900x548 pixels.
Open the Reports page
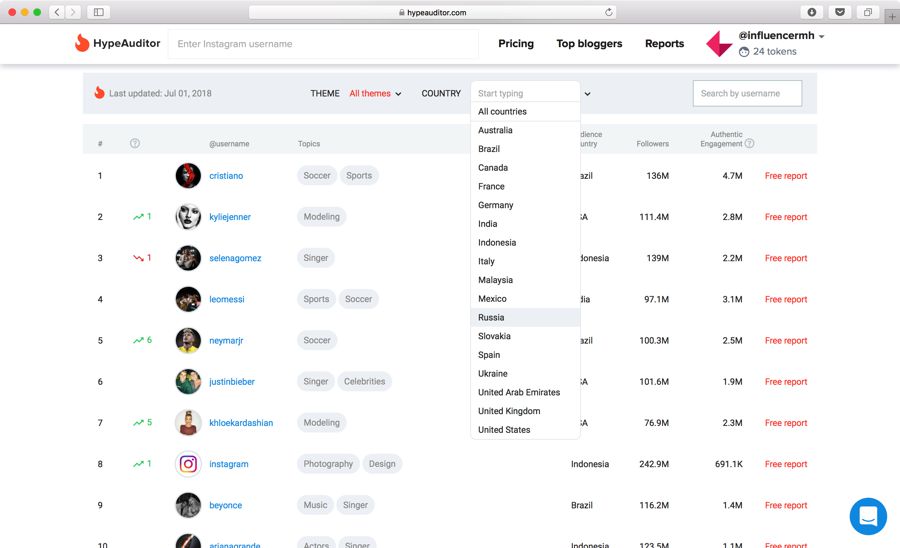tap(664, 44)
